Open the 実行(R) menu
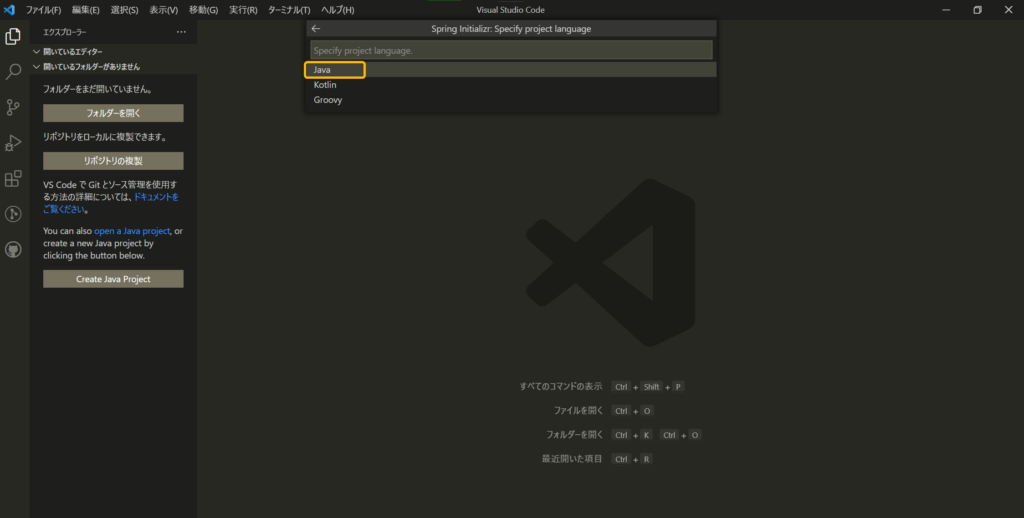Viewport: 1024px width, 518px height. pos(243,10)
